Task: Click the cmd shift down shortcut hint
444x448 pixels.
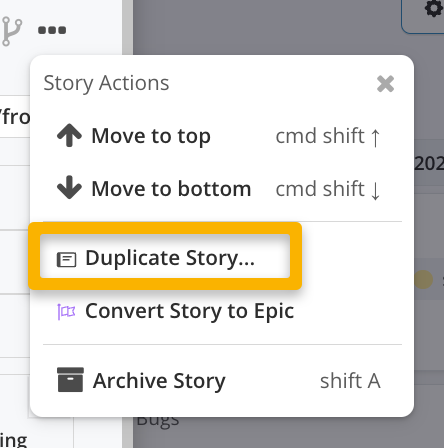Action: [328, 189]
